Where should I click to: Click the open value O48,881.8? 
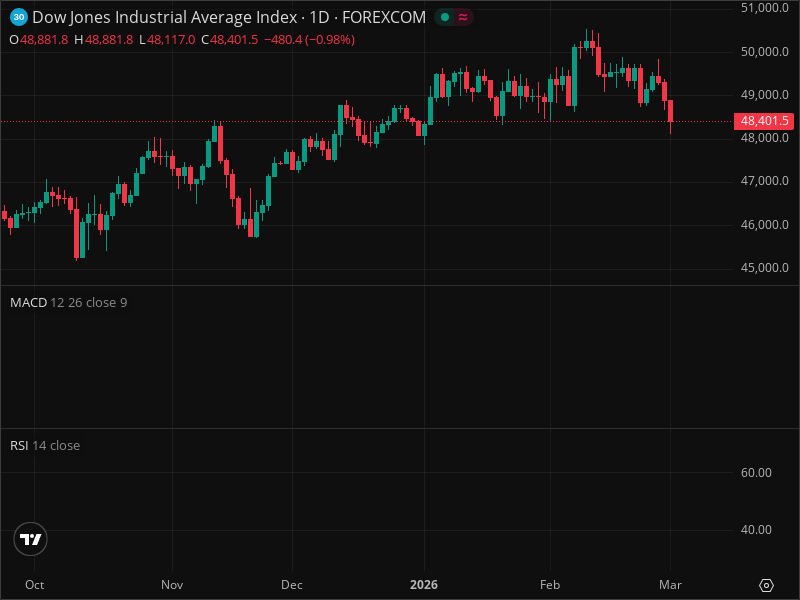(x=39, y=40)
